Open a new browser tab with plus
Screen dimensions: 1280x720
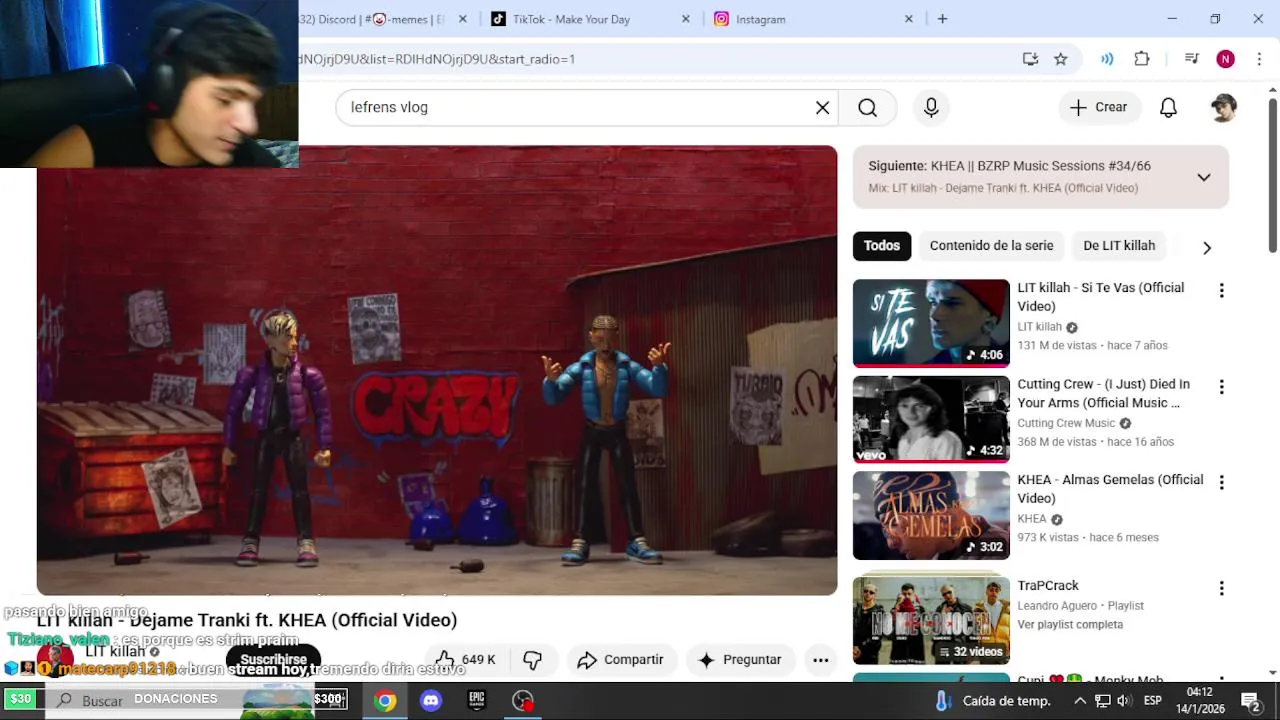tap(942, 19)
